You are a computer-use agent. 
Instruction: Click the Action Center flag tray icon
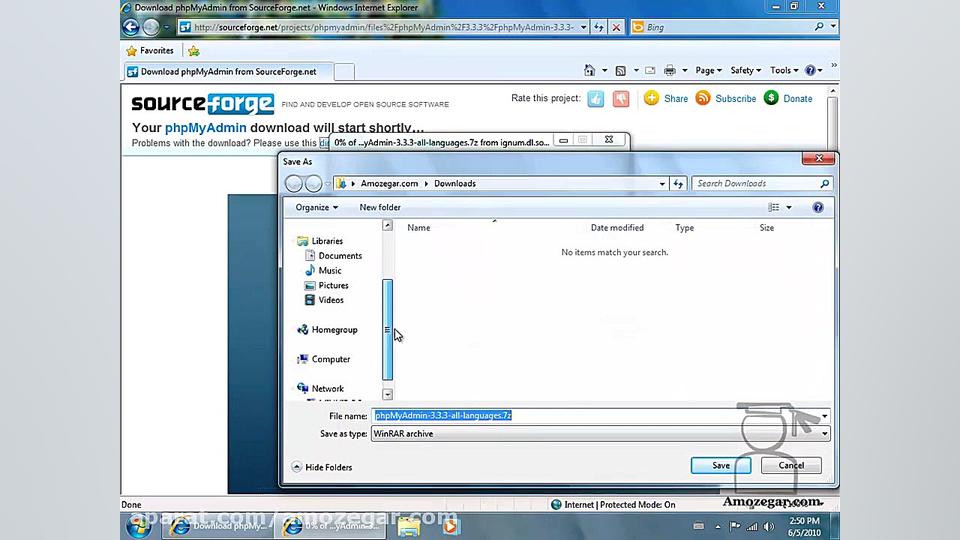pos(735,527)
